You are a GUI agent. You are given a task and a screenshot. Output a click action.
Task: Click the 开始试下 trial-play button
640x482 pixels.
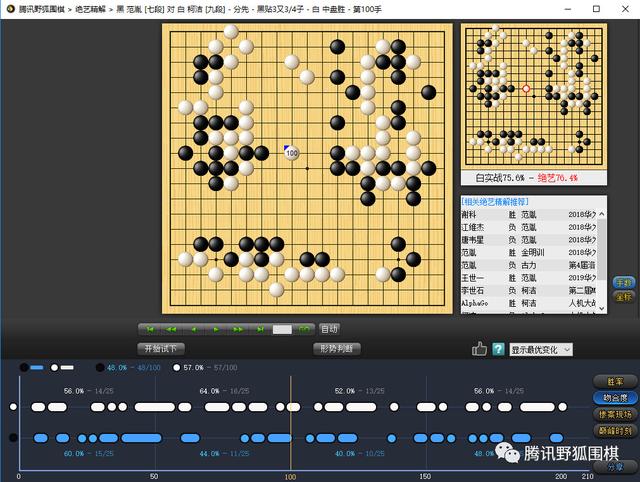pyautogui.click(x=161, y=349)
